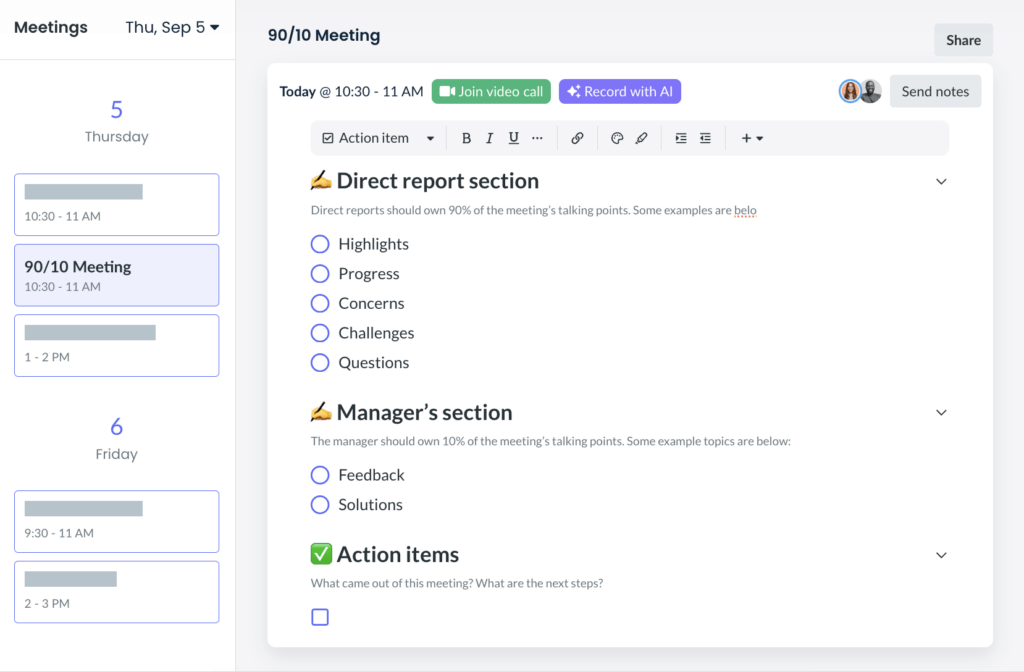Check off the Highlights talking point
The height and width of the screenshot is (672, 1024).
[320, 244]
